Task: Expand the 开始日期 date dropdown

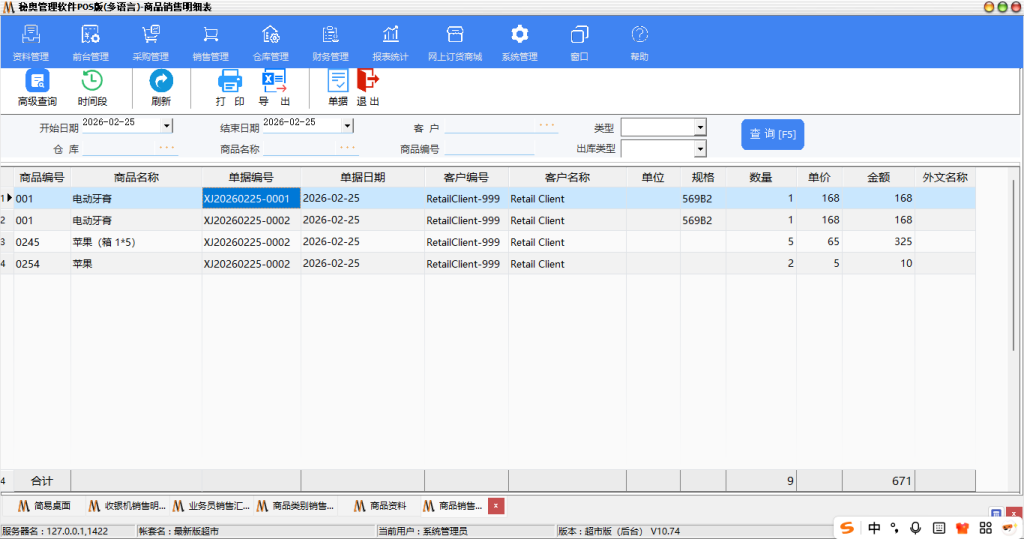Action: 167,126
